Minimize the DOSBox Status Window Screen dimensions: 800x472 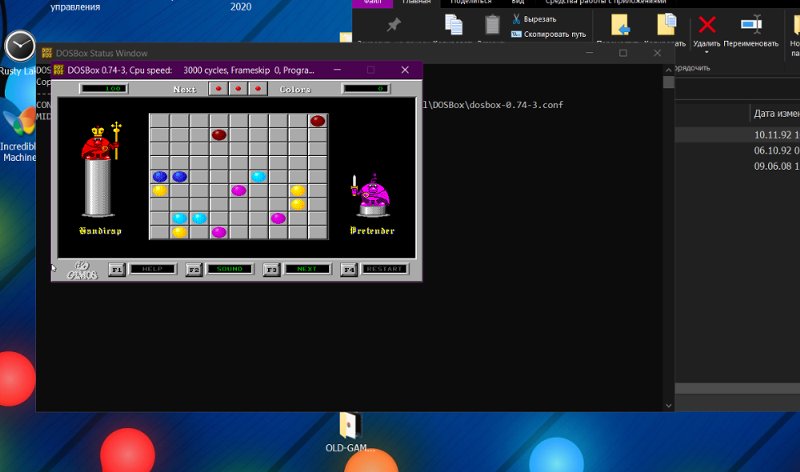click(x=589, y=53)
